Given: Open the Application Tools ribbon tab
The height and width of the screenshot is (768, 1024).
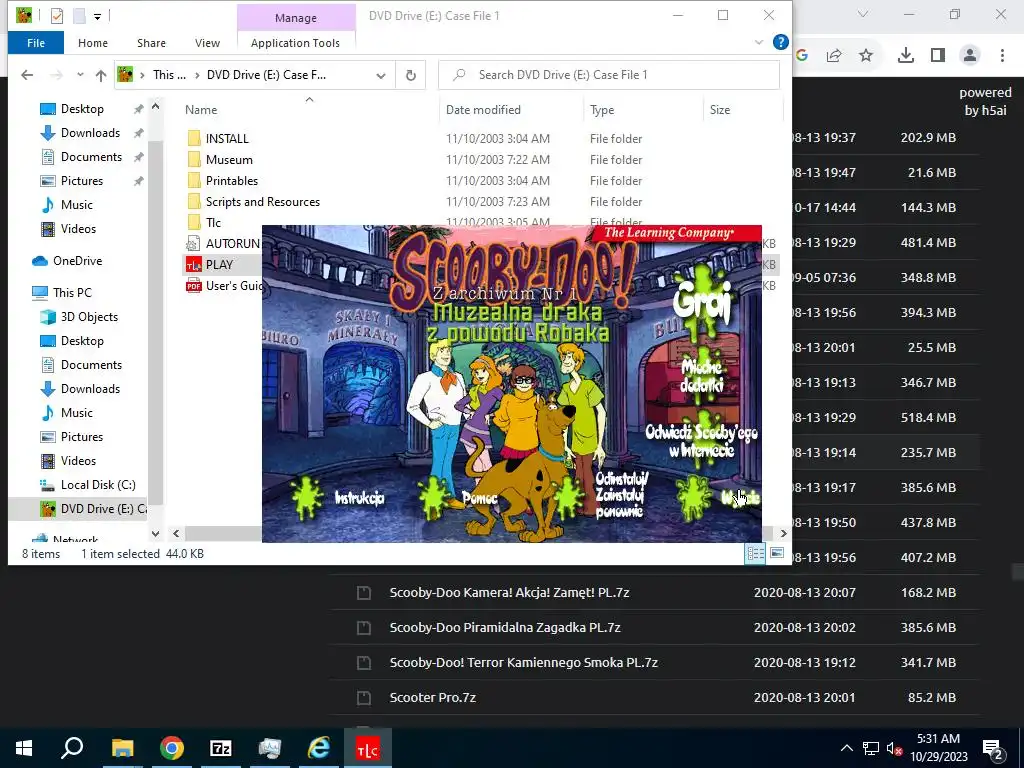Looking at the screenshot, I should [295, 43].
